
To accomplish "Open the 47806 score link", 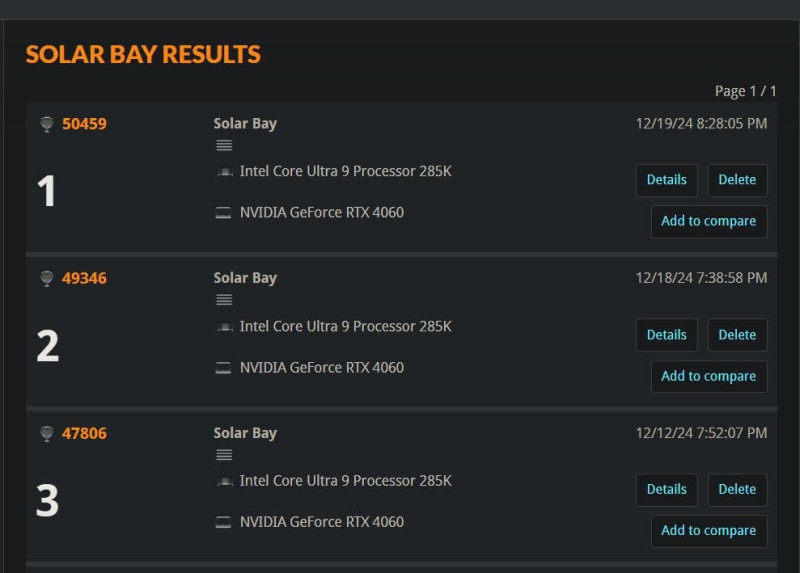I will pyautogui.click(x=84, y=433).
